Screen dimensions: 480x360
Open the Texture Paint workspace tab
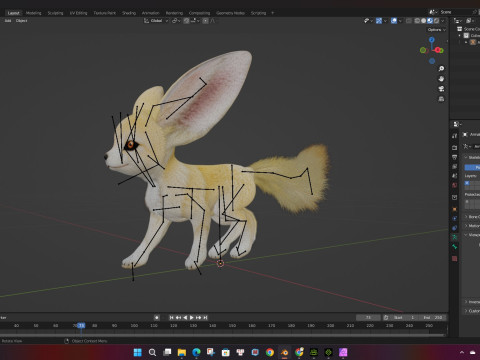click(x=104, y=13)
